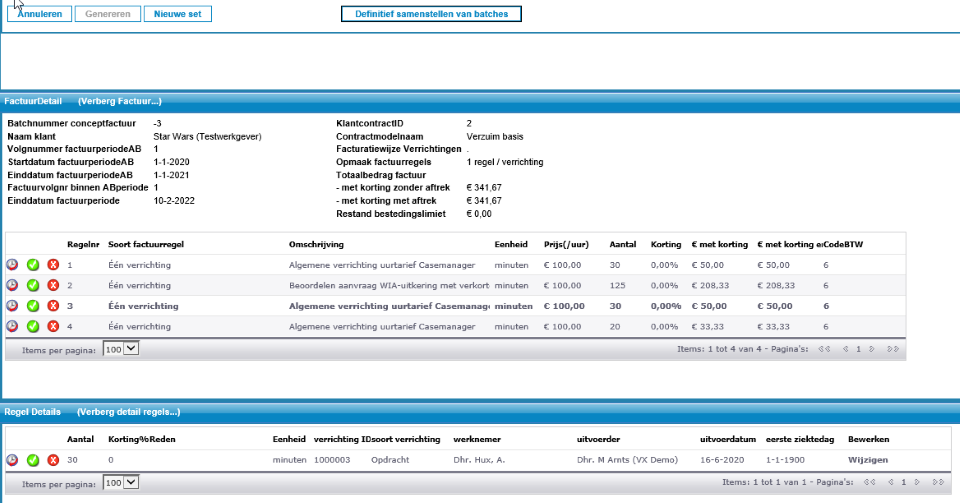
Task: Click the Nieuwe set button
Action: pos(177,14)
